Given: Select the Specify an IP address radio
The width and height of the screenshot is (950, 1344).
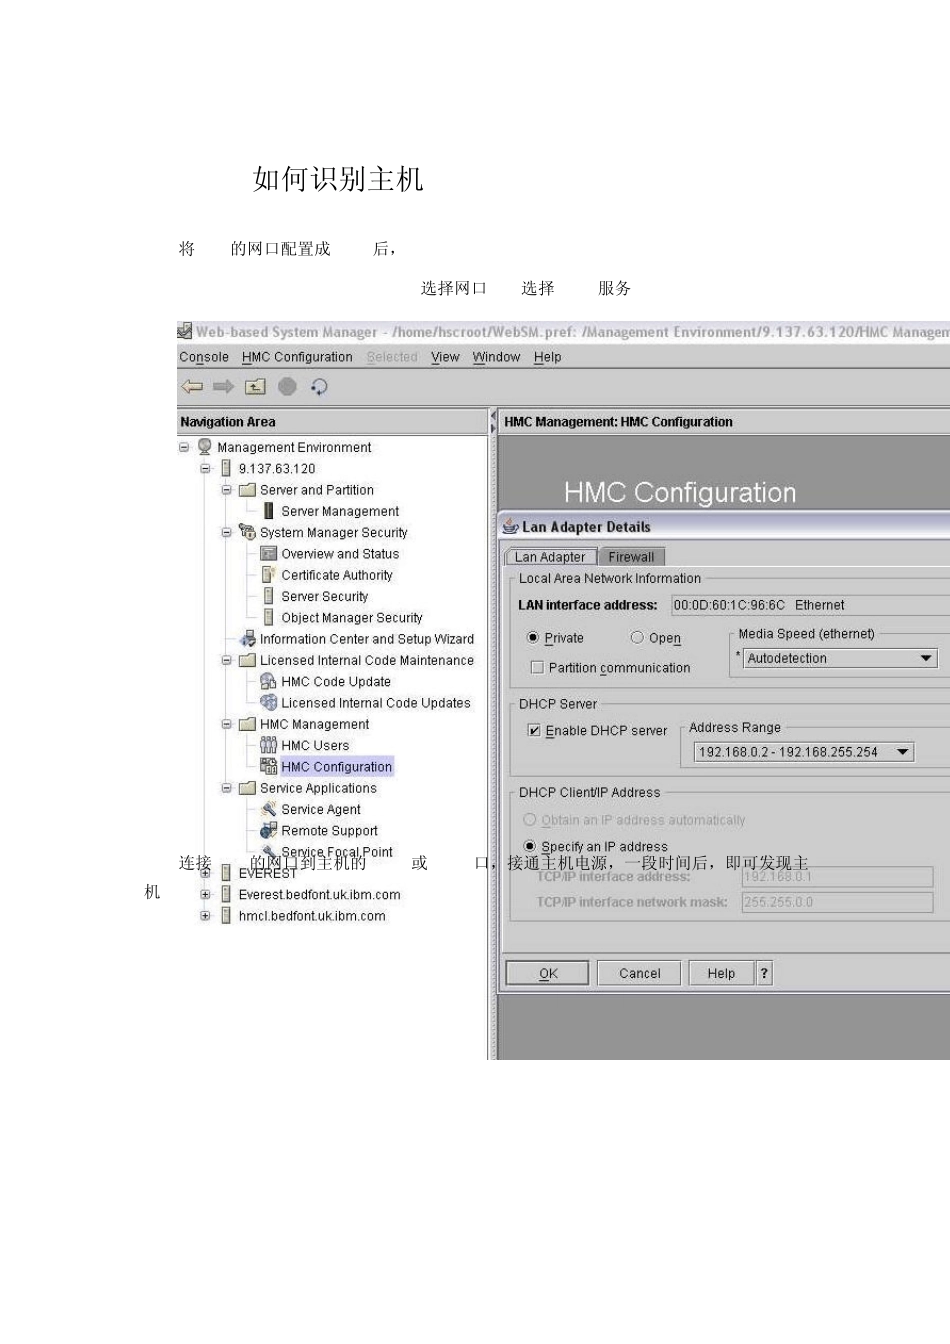Looking at the screenshot, I should coord(530,846).
